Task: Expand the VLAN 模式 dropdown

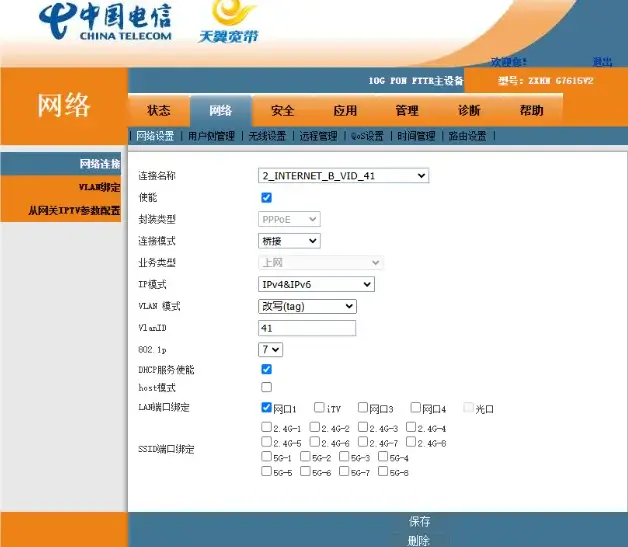Action: [307, 306]
